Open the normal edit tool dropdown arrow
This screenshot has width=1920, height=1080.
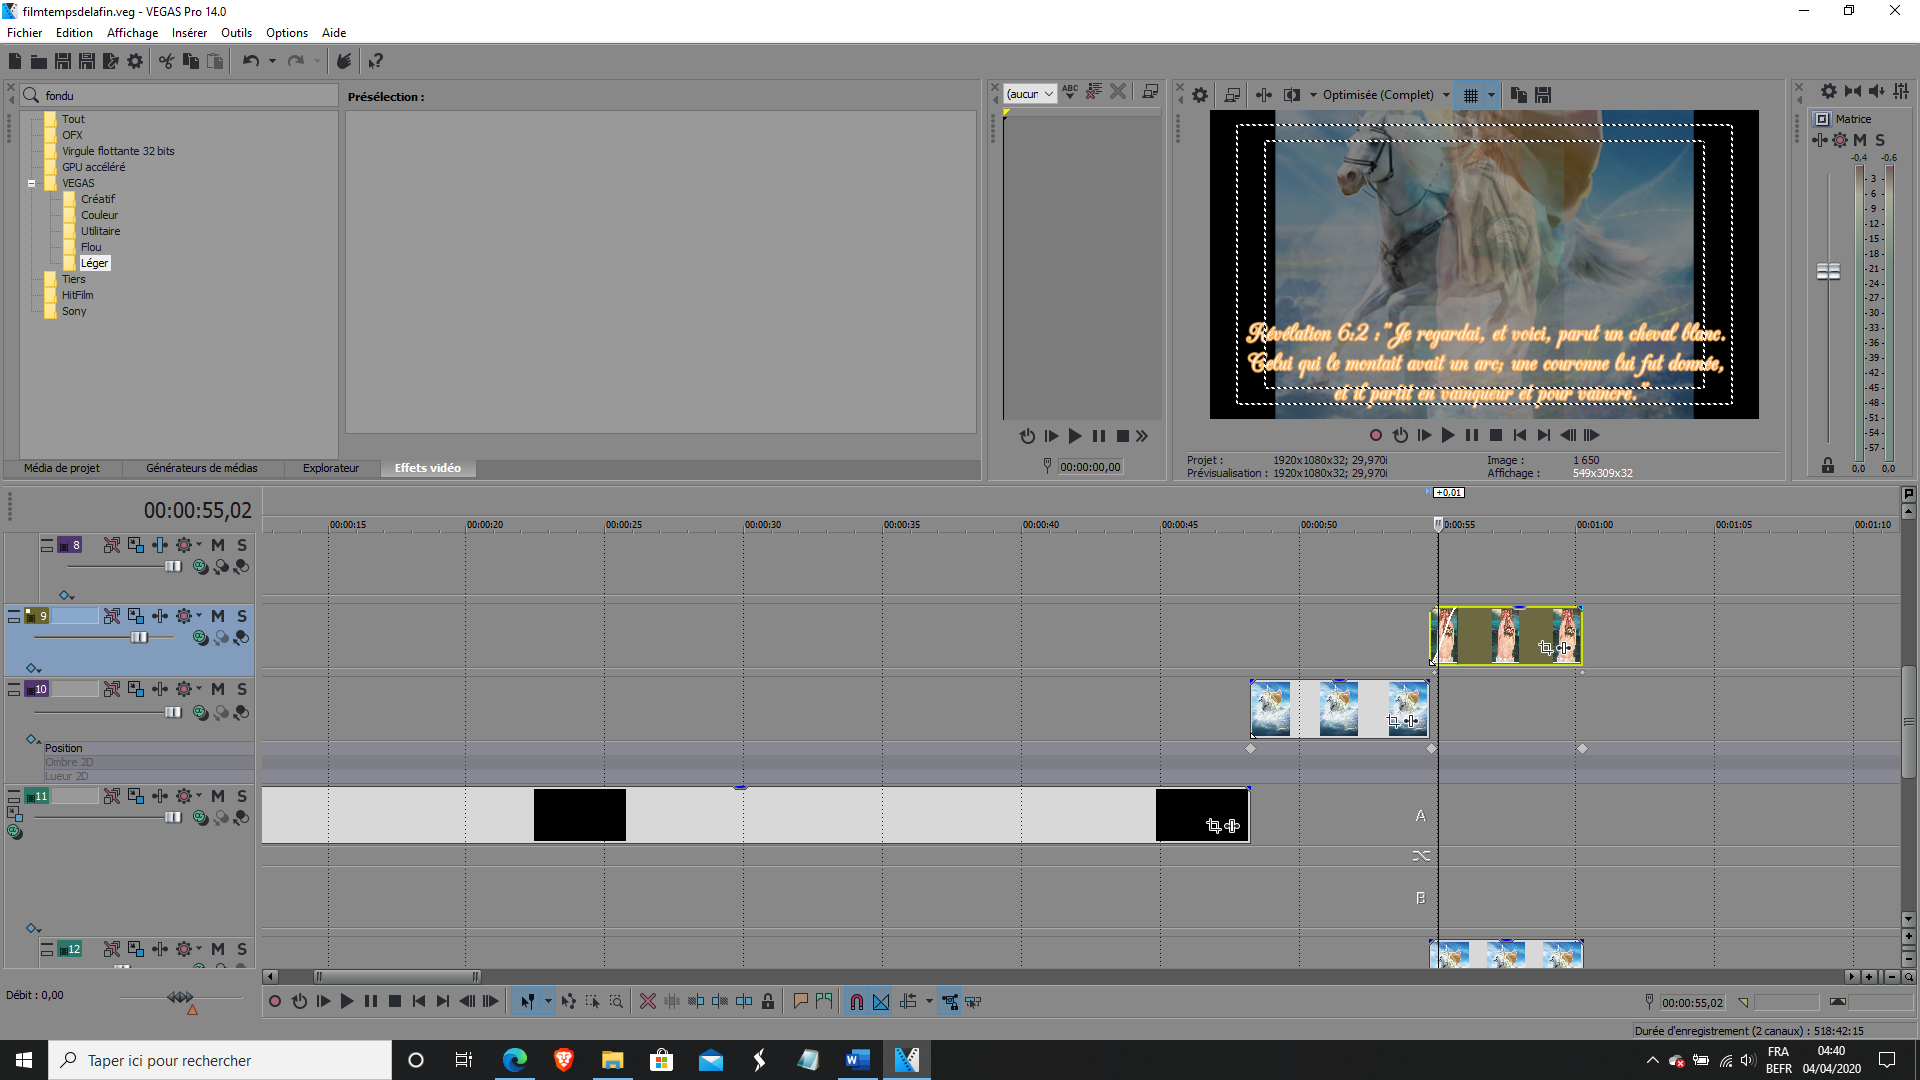coord(548,1002)
